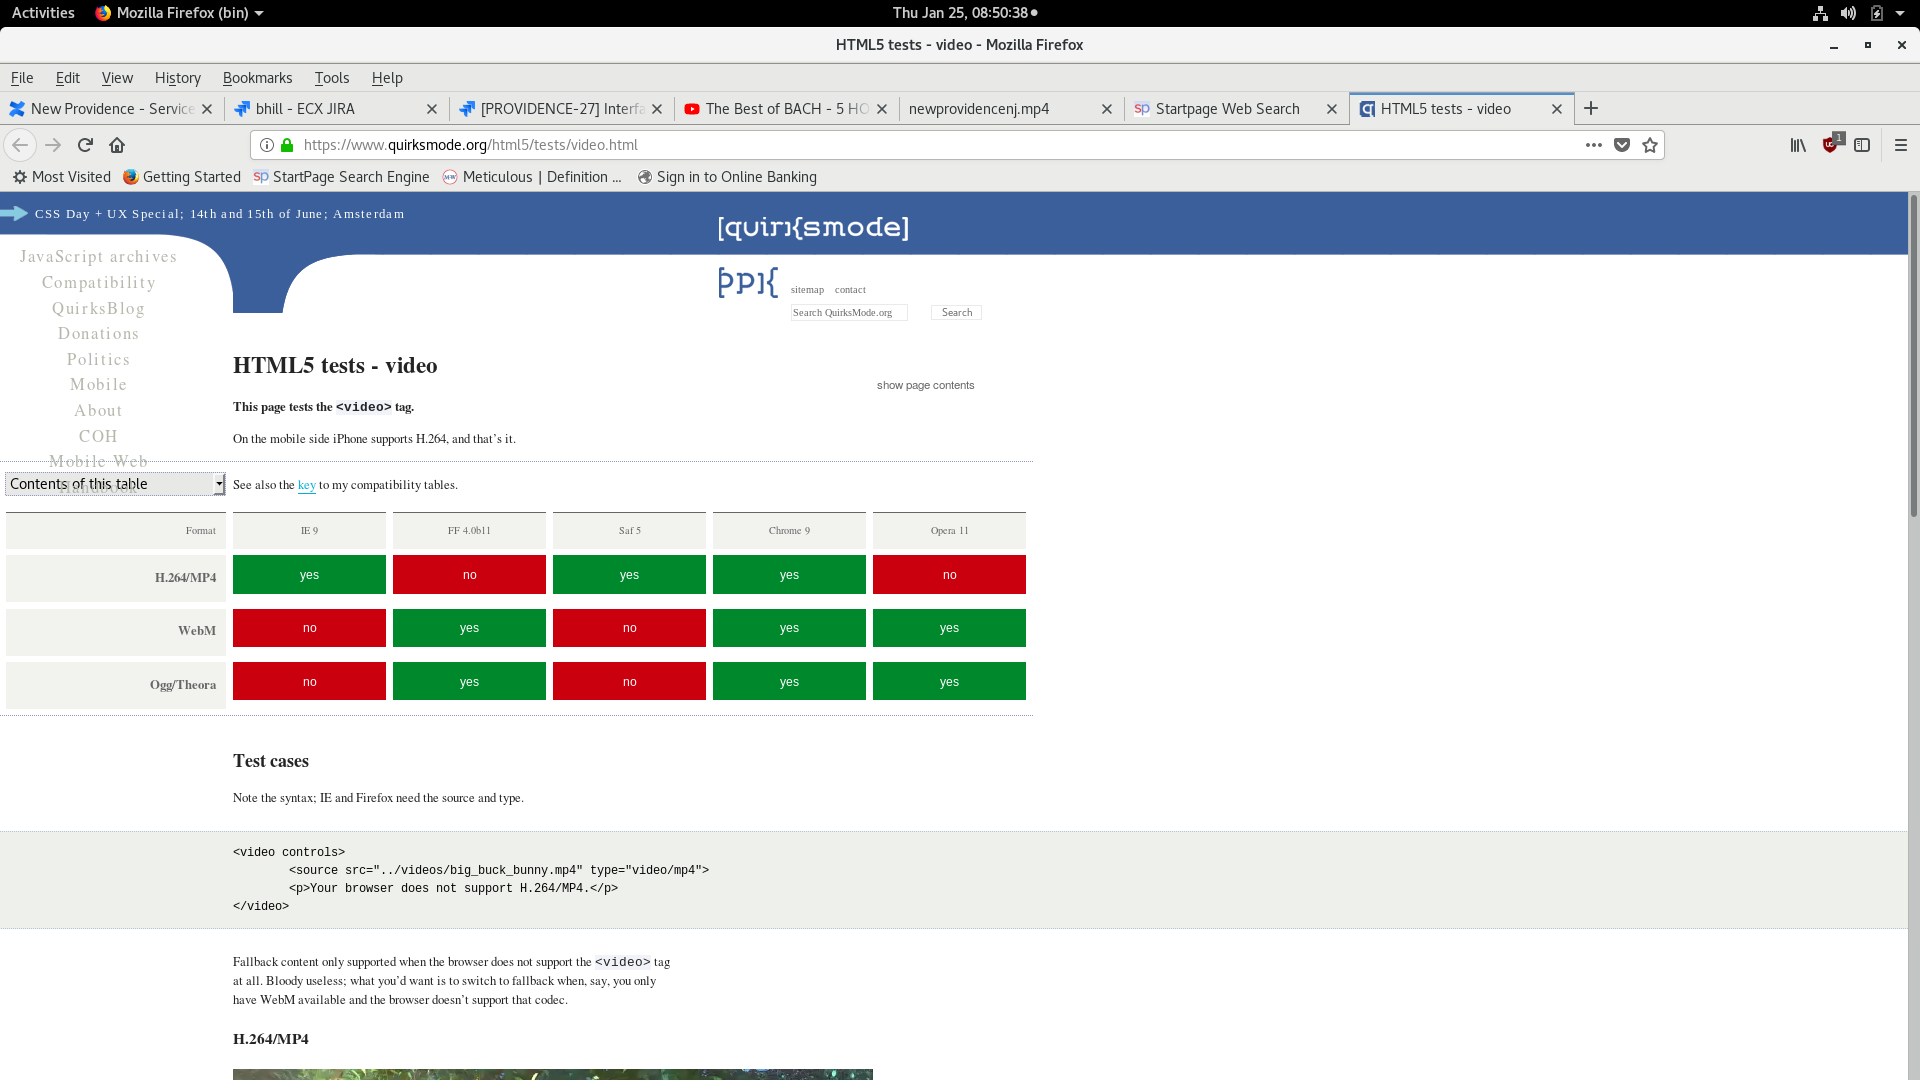The image size is (1920, 1080).
Task: Open Sign in to Online Banking bookmark
Action: tap(728, 177)
